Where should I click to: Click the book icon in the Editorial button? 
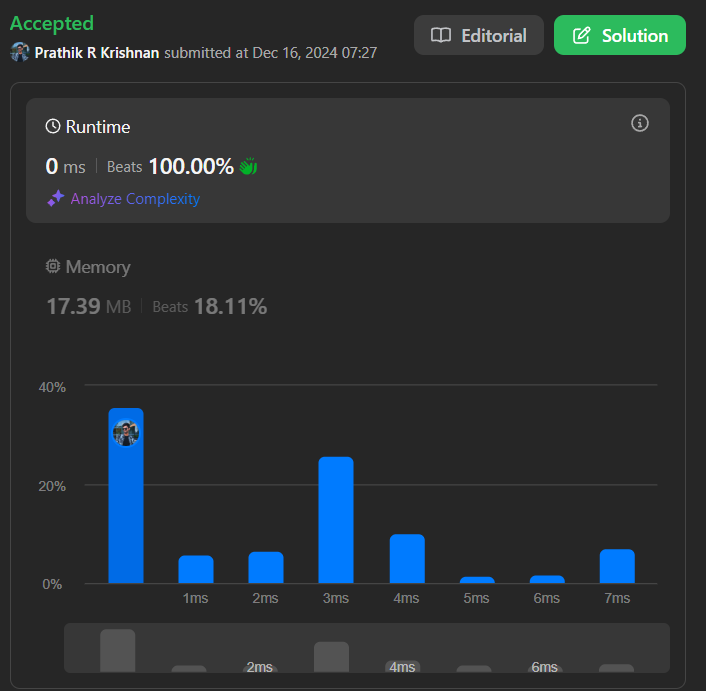point(440,35)
